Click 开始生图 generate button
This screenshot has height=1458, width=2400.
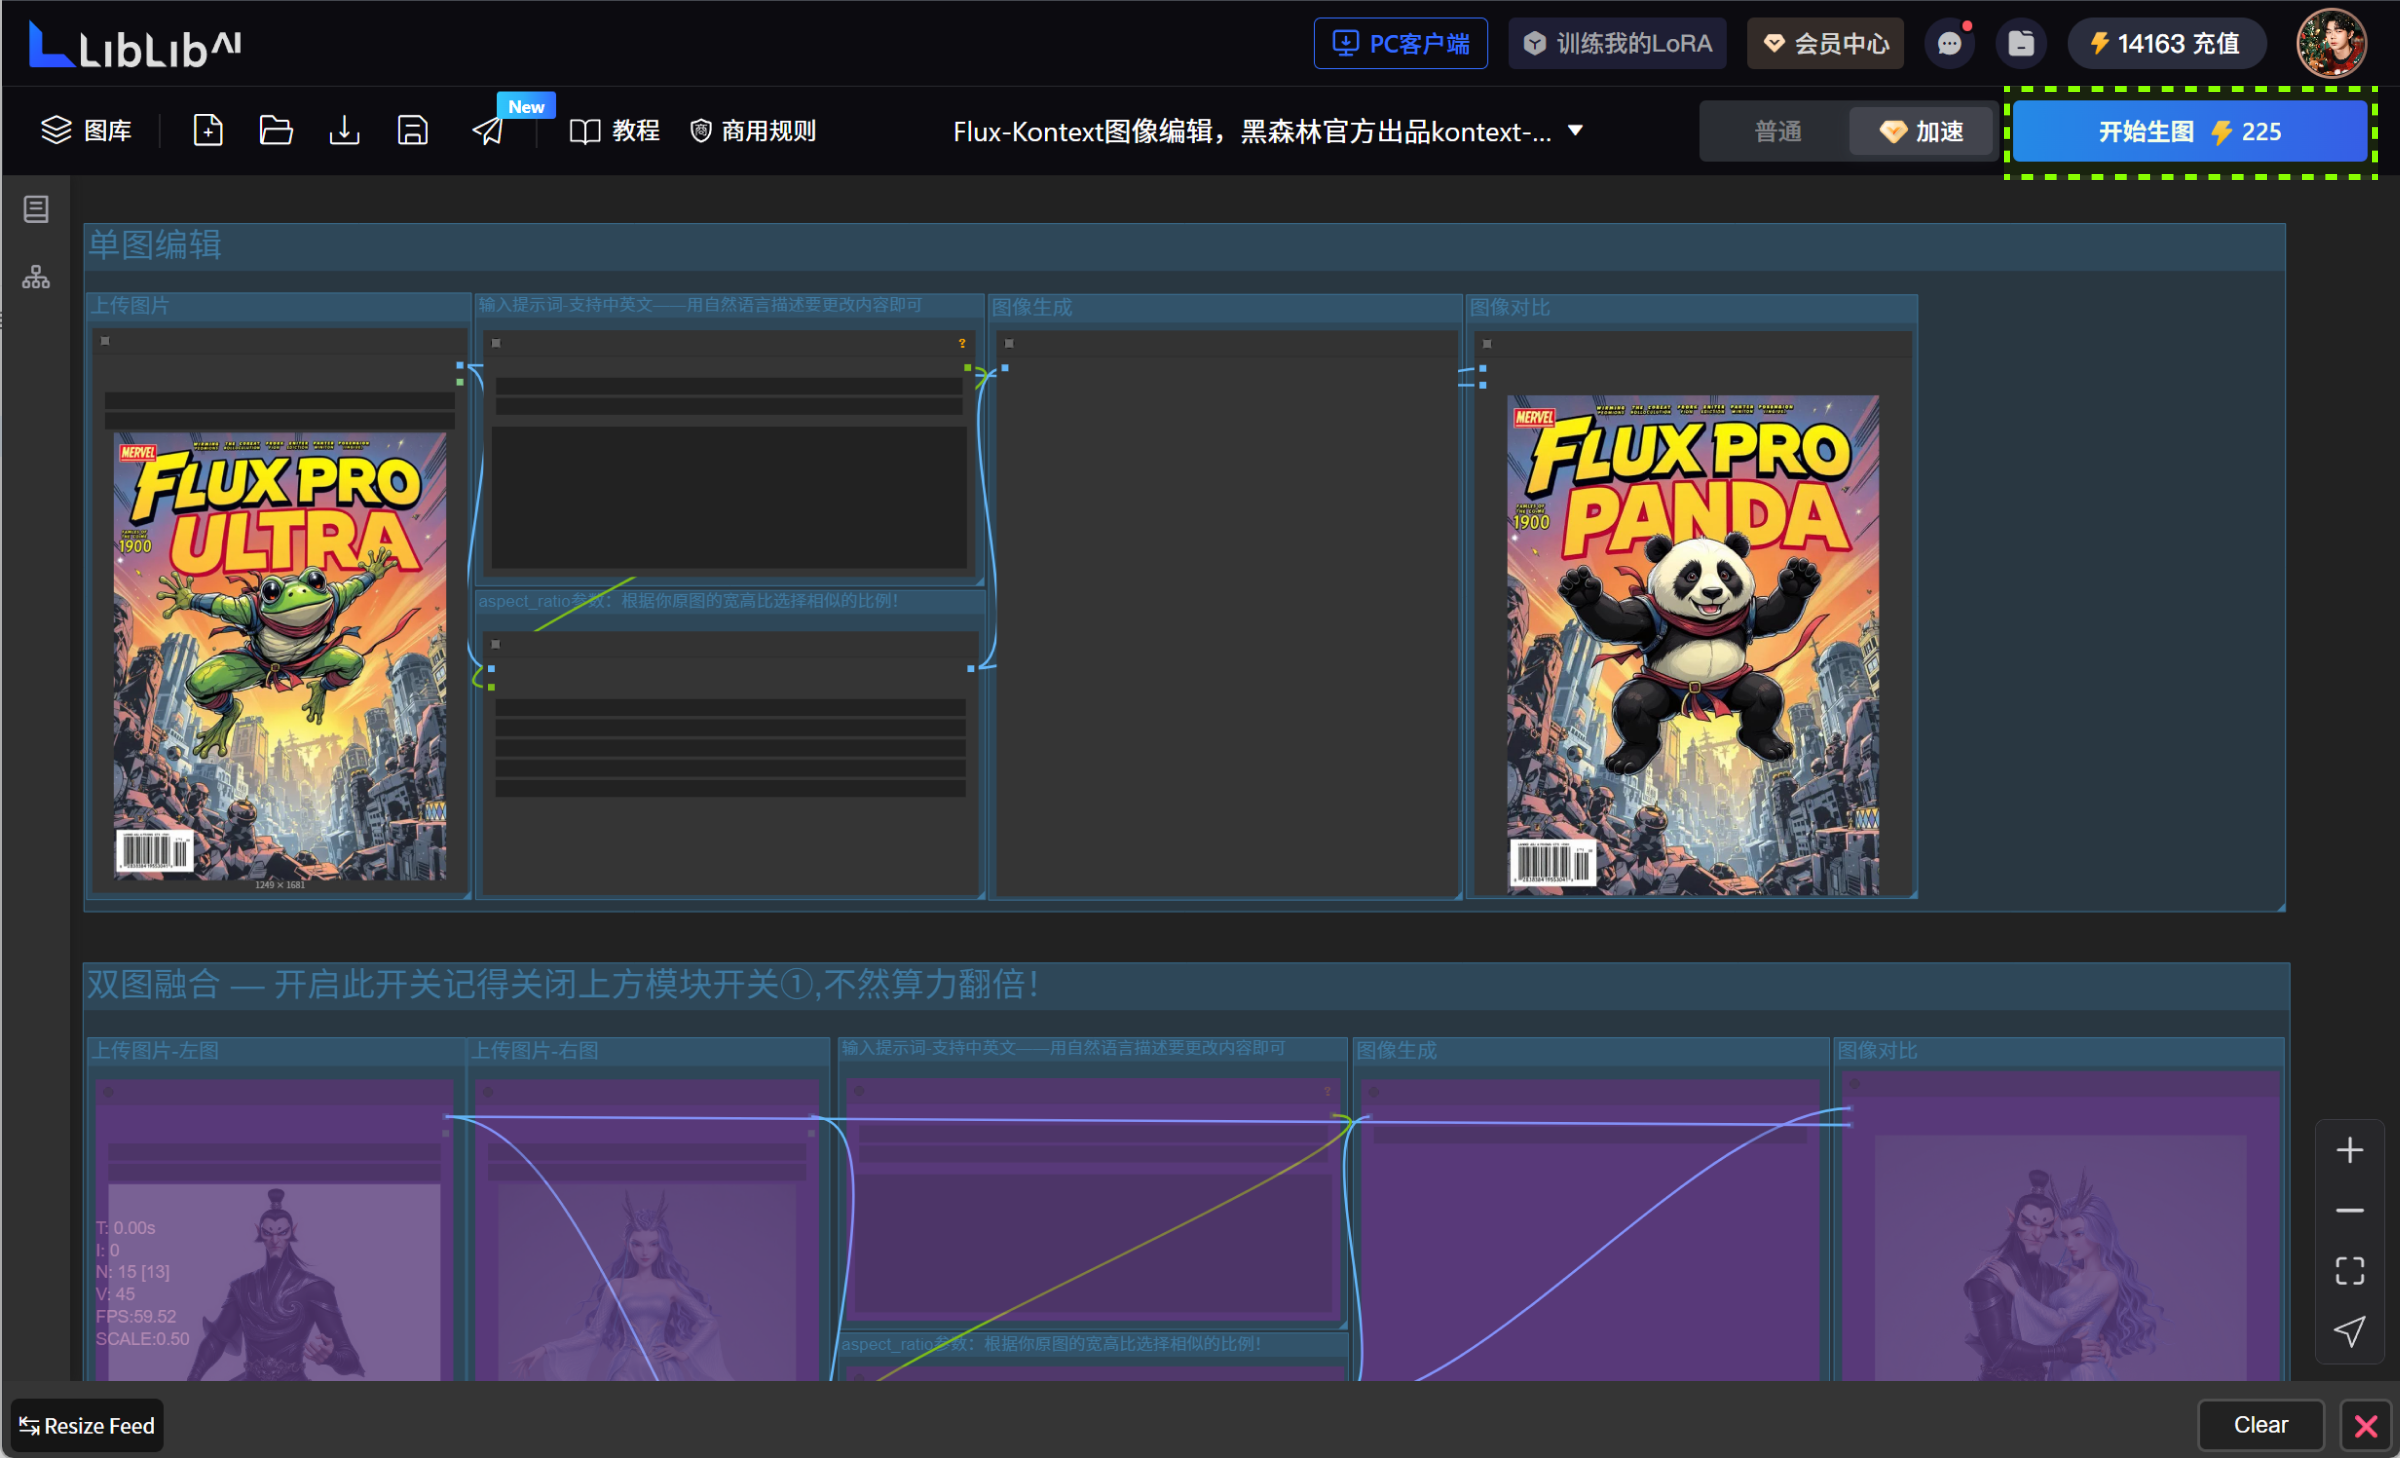tap(2189, 131)
